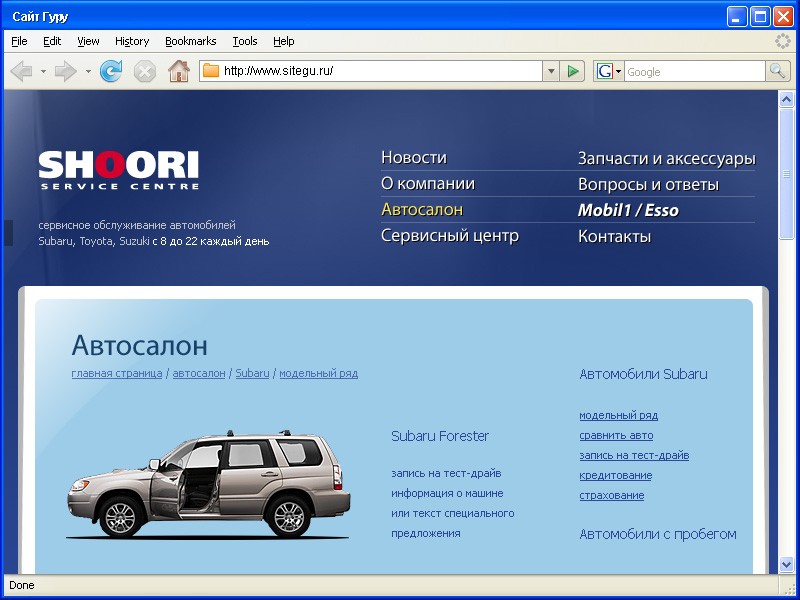Minimize the browser window
Screen dimensions: 800x600
(x=736, y=17)
